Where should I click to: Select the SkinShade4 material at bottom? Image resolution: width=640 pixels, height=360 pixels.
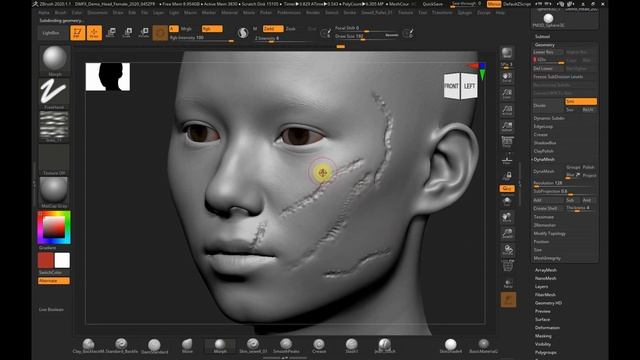coord(451,345)
